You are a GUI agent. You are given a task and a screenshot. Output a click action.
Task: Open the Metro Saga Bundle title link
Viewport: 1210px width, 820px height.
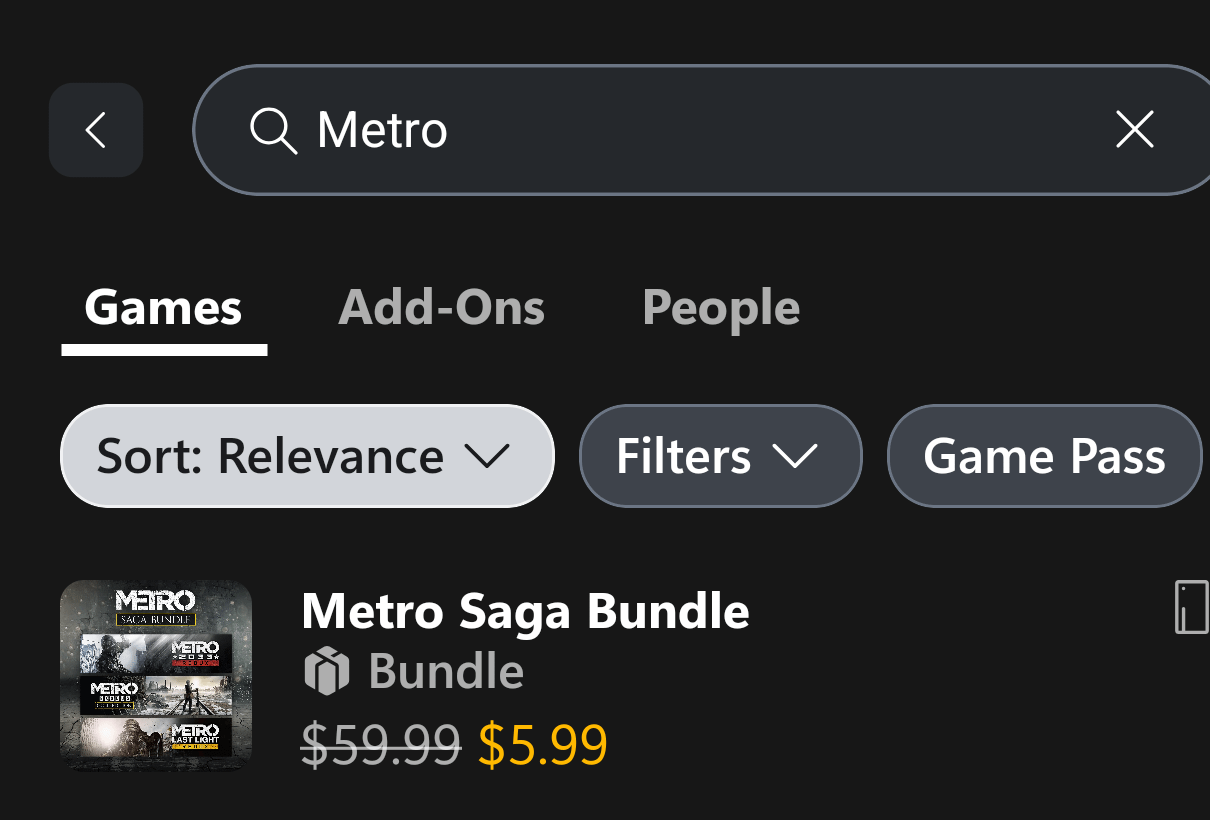point(525,611)
